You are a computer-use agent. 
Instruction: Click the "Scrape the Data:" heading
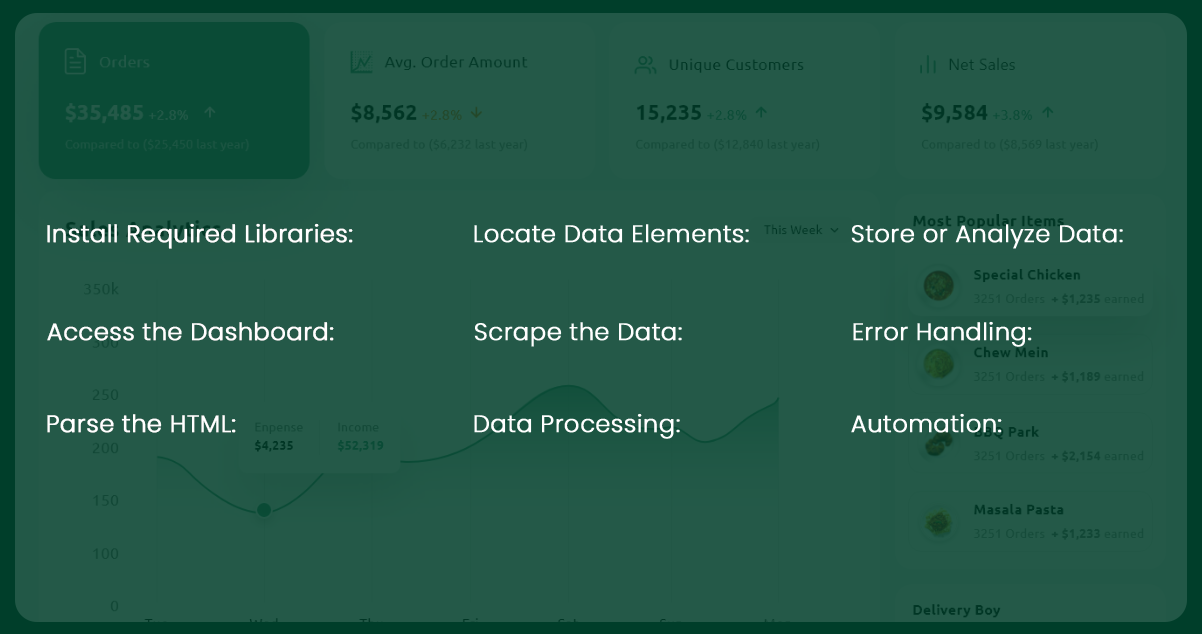[578, 332]
